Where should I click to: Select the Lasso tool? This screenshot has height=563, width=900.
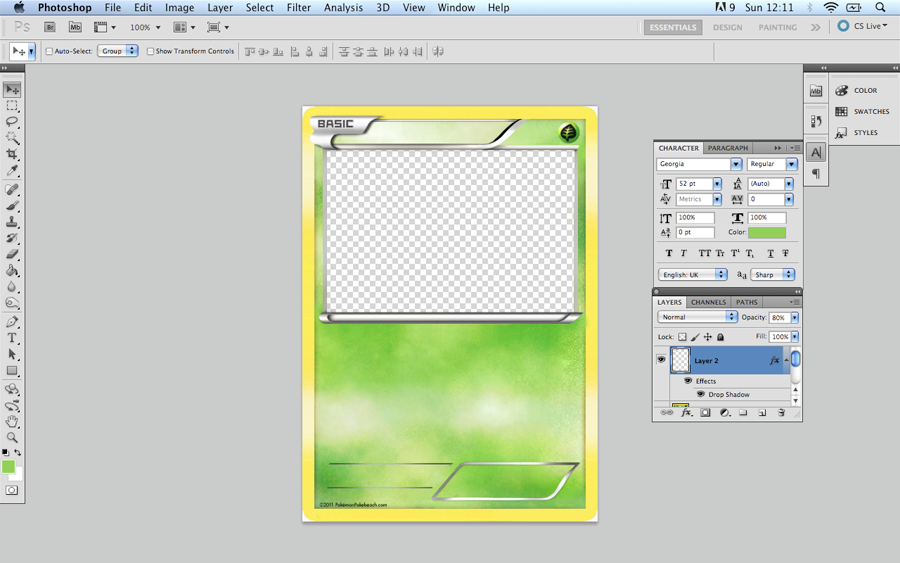click(x=12, y=122)
